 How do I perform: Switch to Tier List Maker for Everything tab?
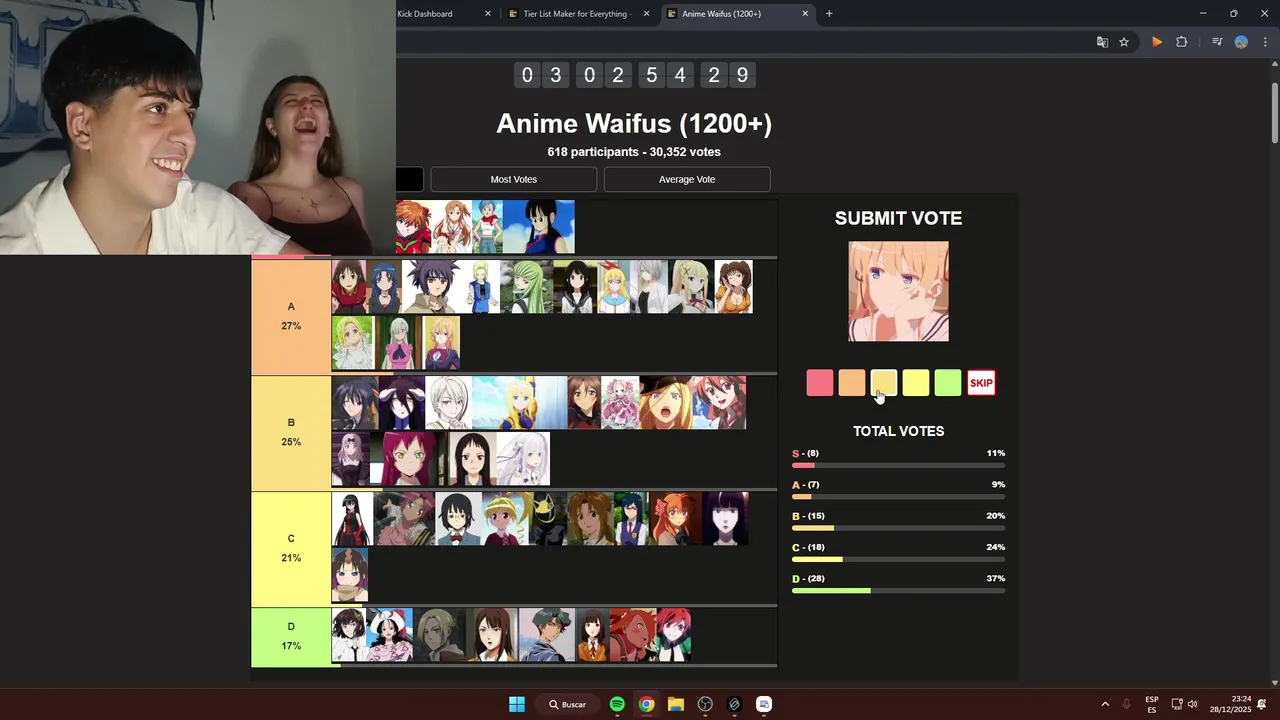pos(578,14)
